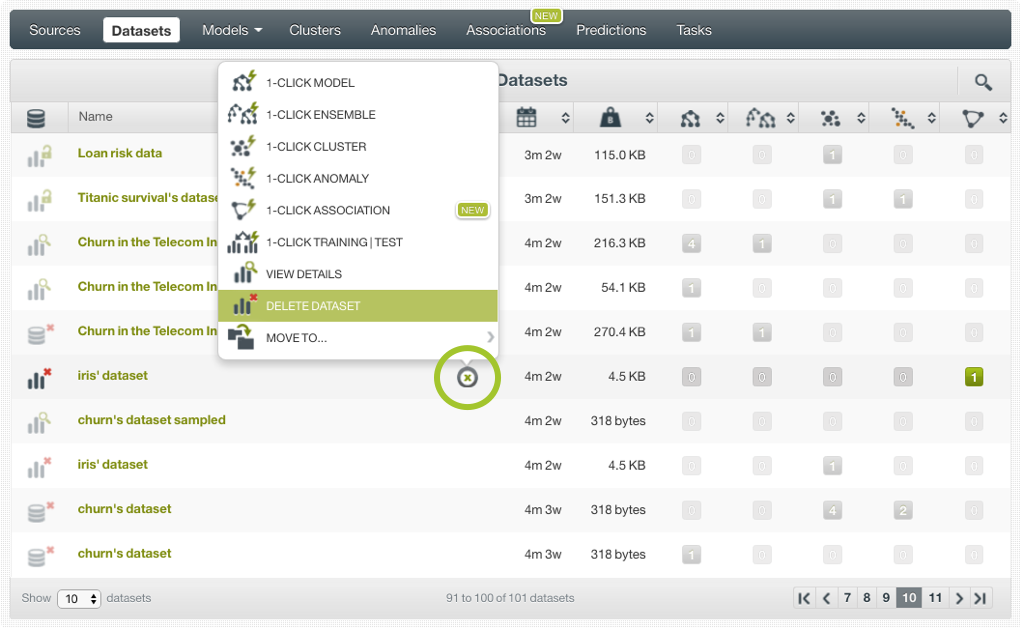The height and width of the screenshot is (628, 1020).
Task: Open the churn's dataset sampled link
Action: click(152, 420)
